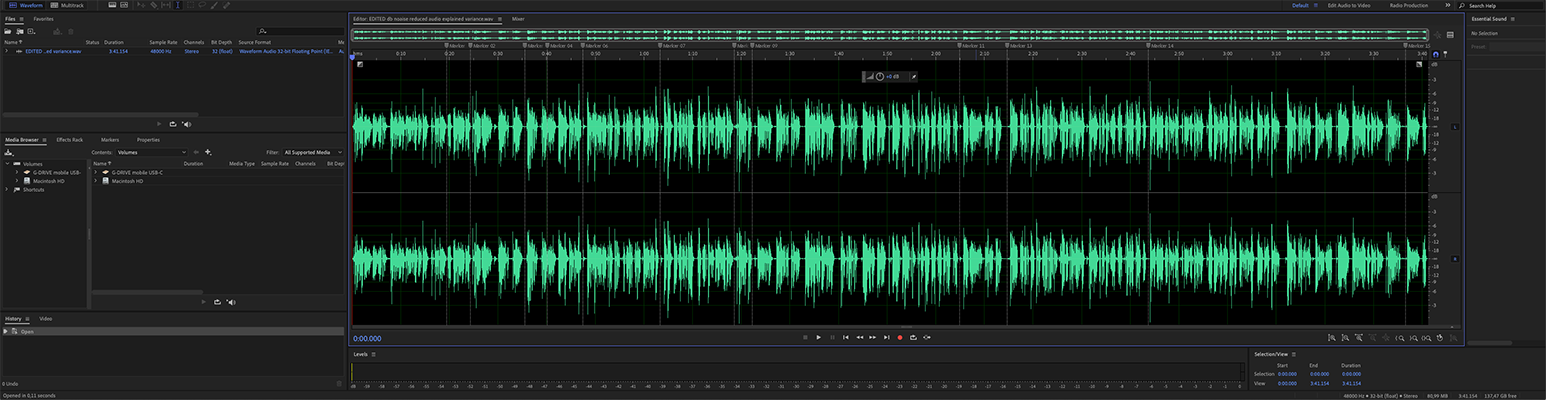Click Move Playhead to Next button
Screen dimensions: 1546x400
click(x=886, y=338)
